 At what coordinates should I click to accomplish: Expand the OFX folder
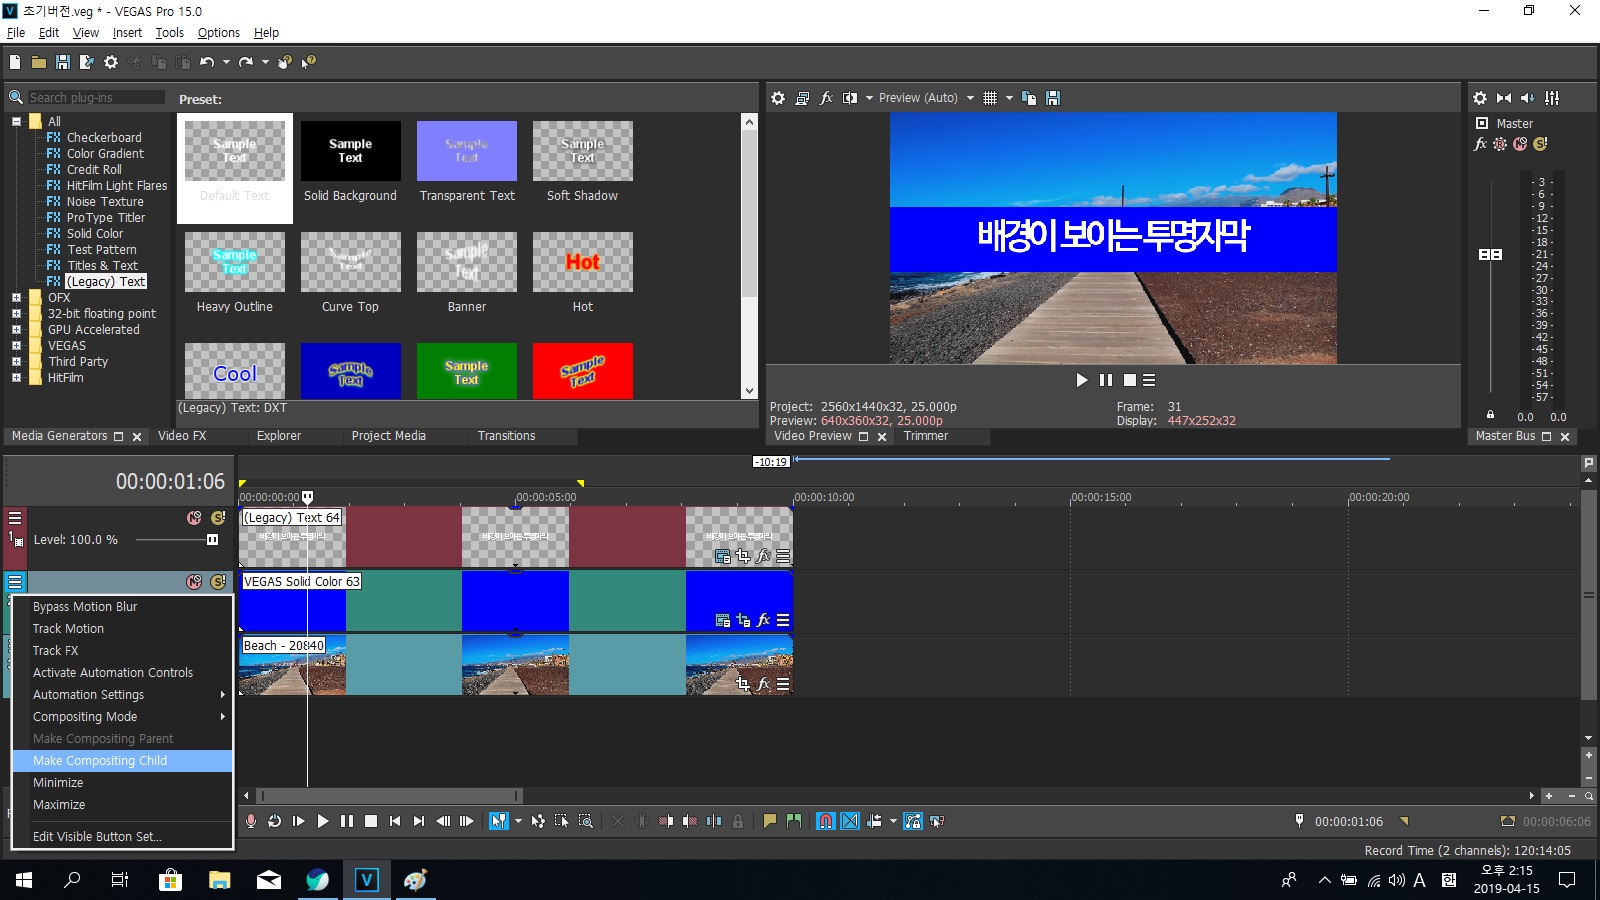(x=16, y=298)
